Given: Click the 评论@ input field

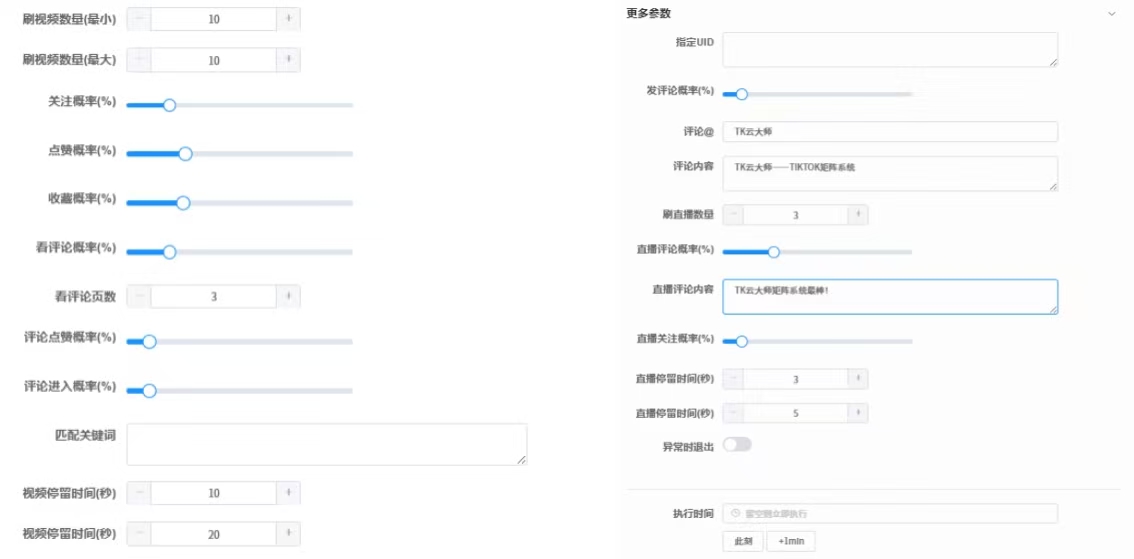Looking at the screenshot, I should tap(889, 132).
